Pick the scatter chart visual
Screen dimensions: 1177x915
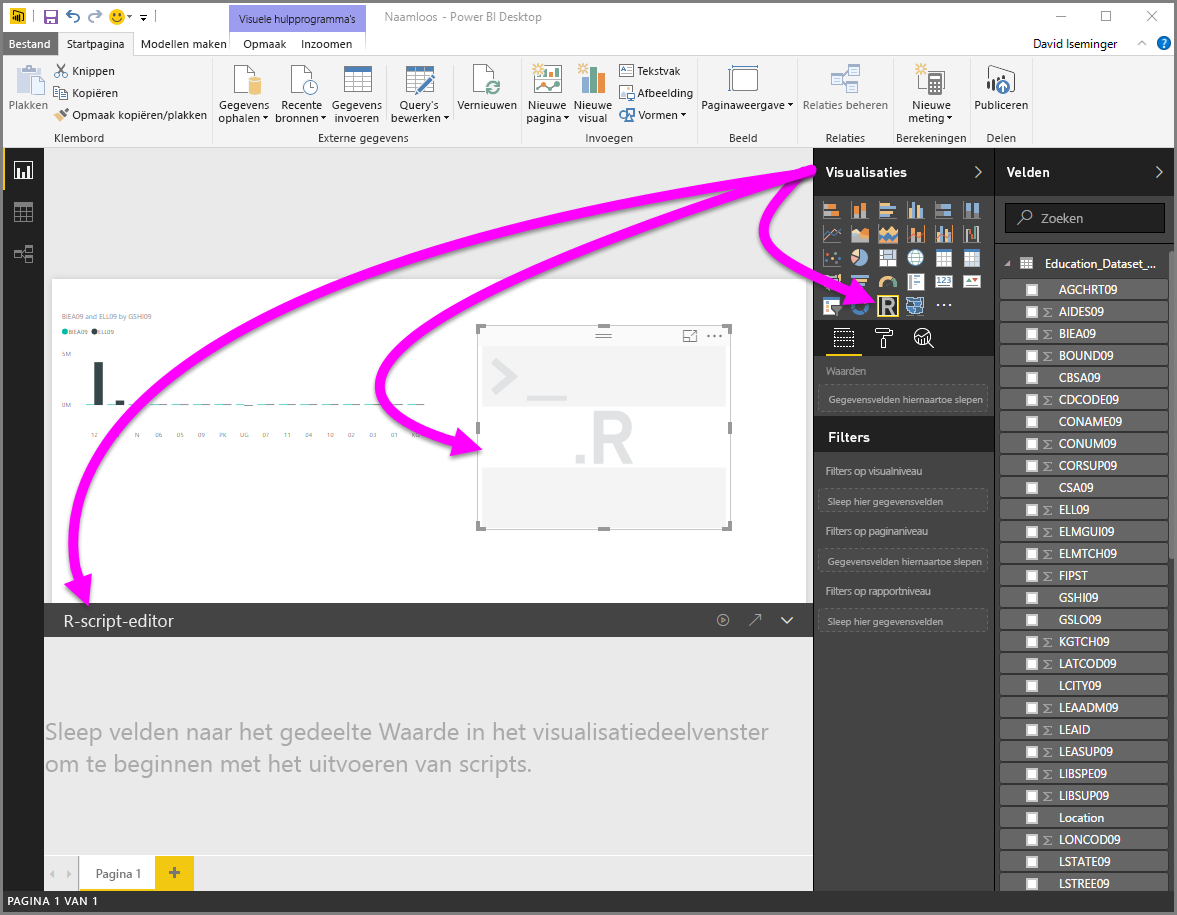(832, 257)
